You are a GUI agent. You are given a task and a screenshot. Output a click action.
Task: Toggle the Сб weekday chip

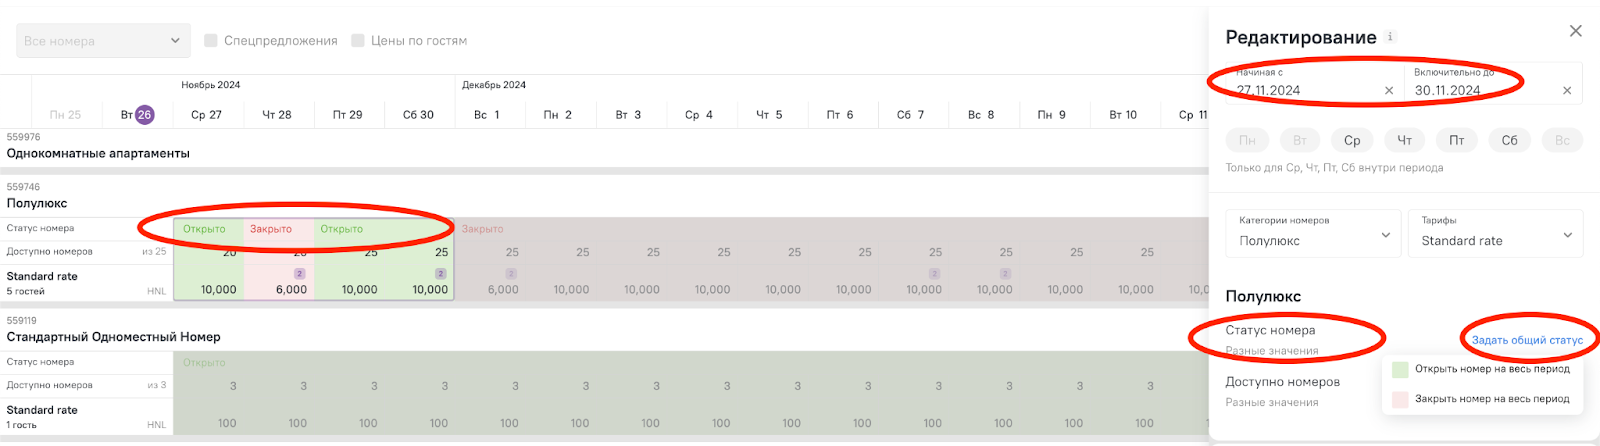1509,140
